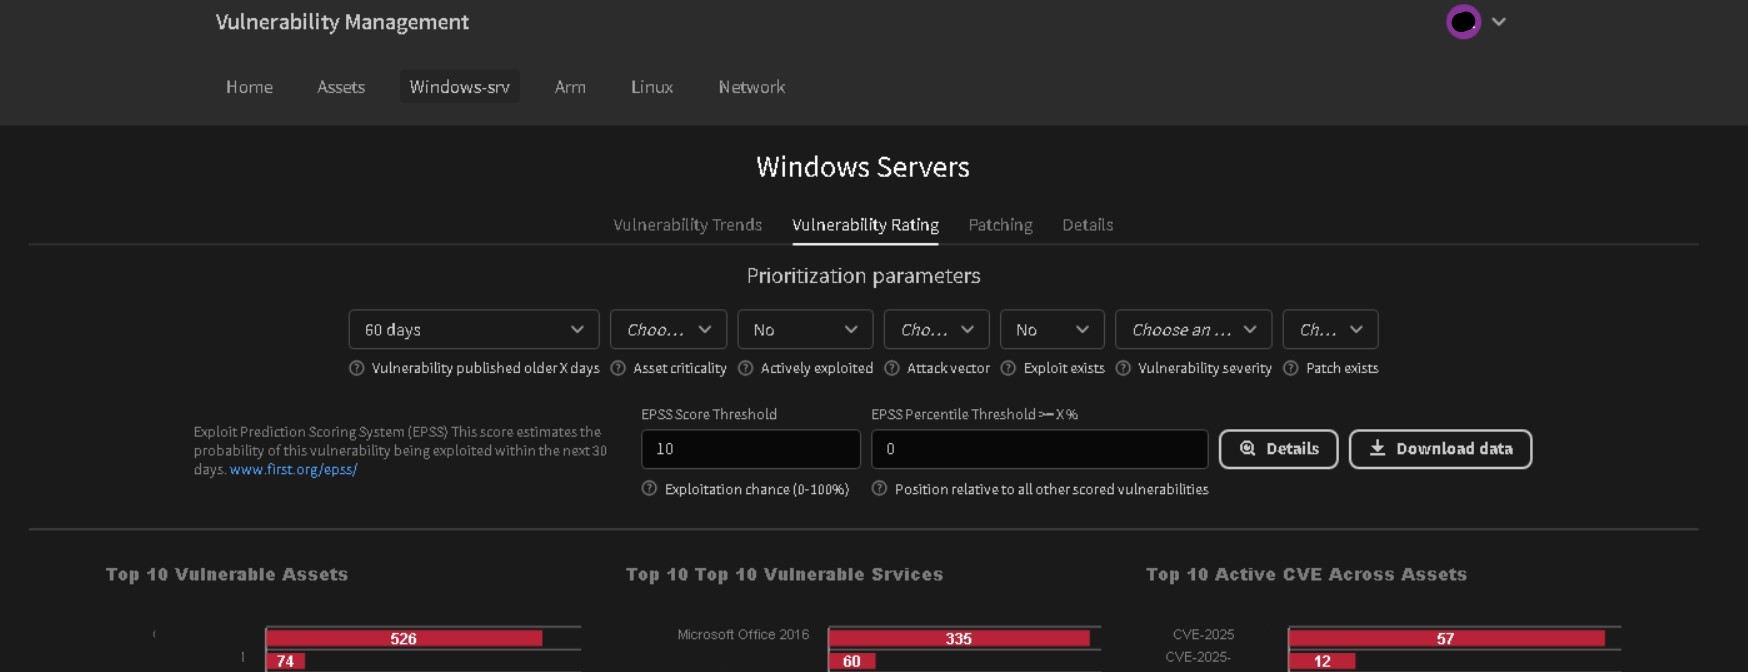Go to the Linux menu item
This screenshot has height=672, width=1748.
point(652,87)
